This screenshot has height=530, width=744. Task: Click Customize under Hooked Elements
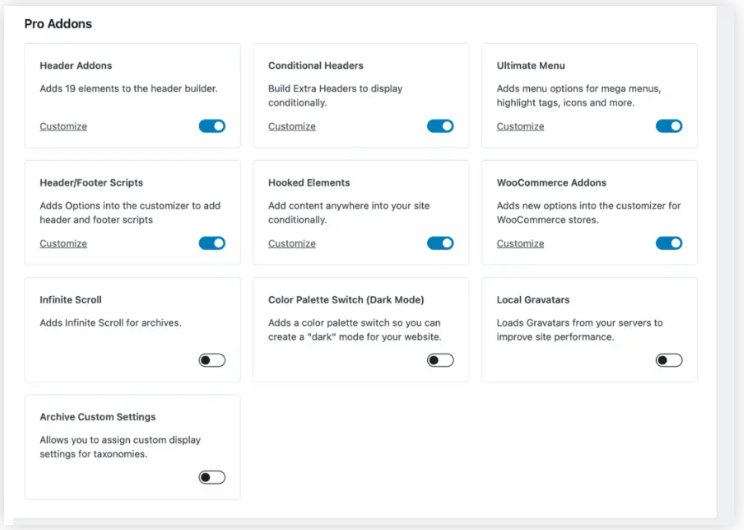(292, 244)
